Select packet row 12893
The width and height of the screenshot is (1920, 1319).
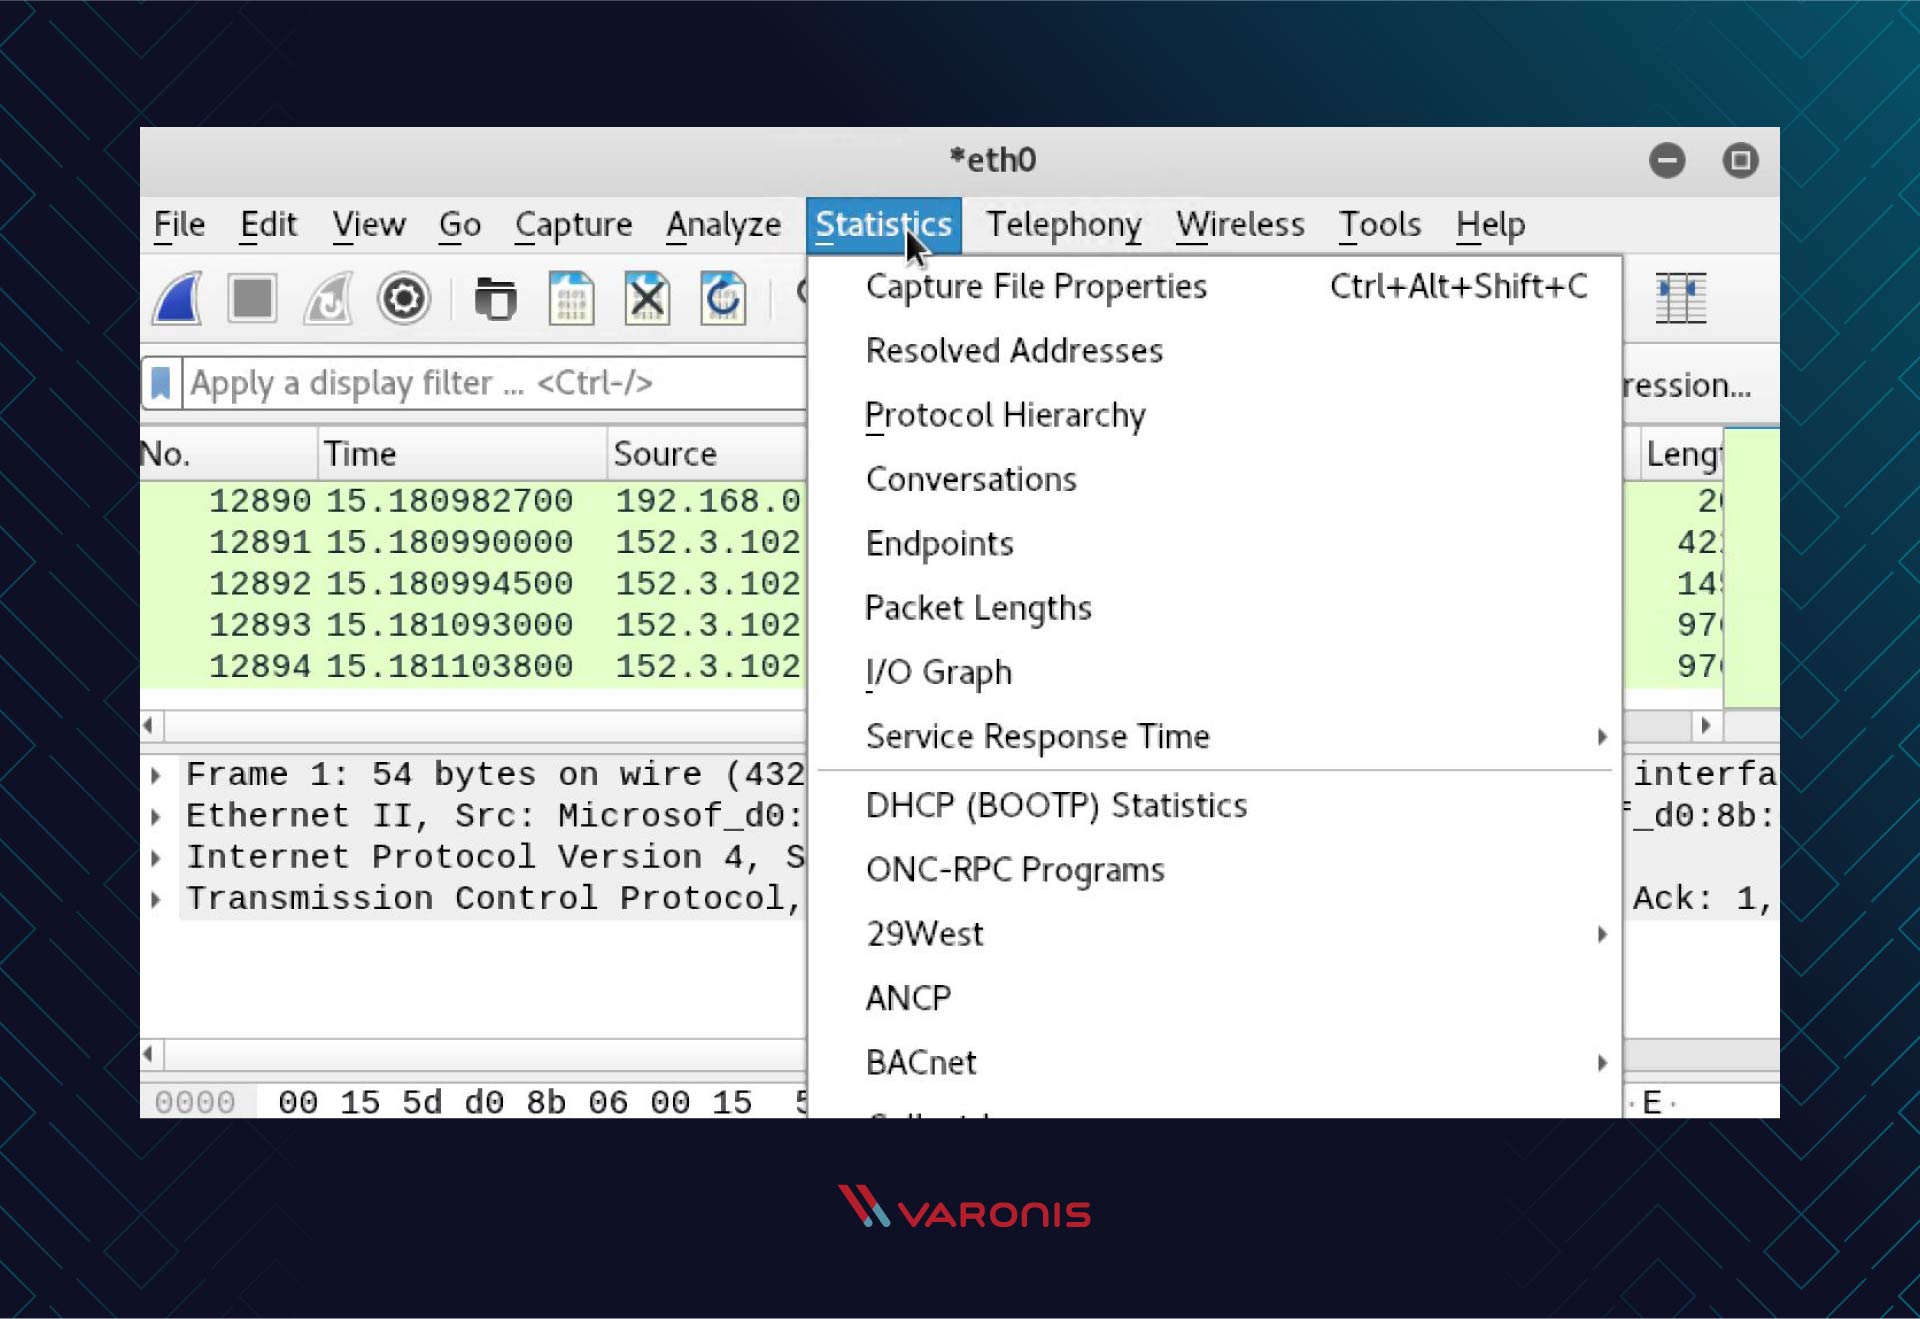[x=473, y=625]
